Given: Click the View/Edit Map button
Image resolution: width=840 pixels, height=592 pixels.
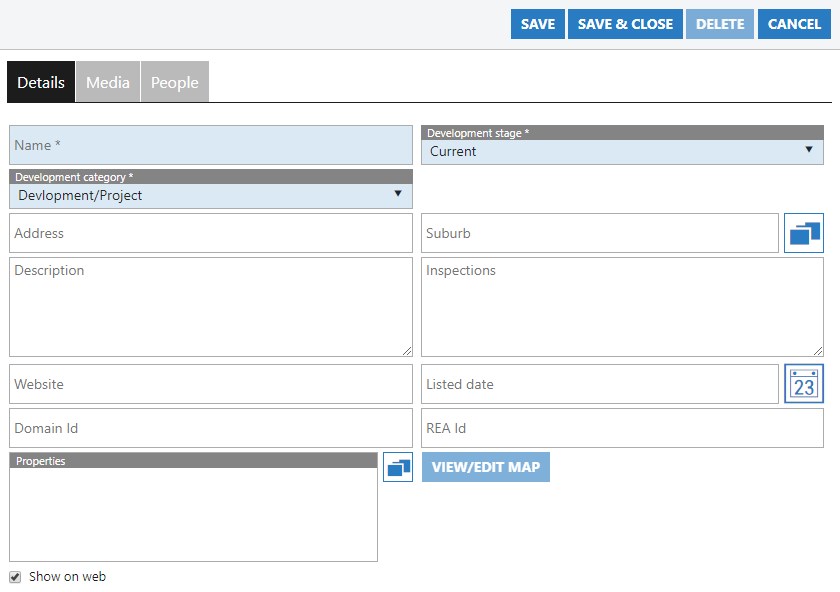Looking at the screenshot, I should [486, 467].
